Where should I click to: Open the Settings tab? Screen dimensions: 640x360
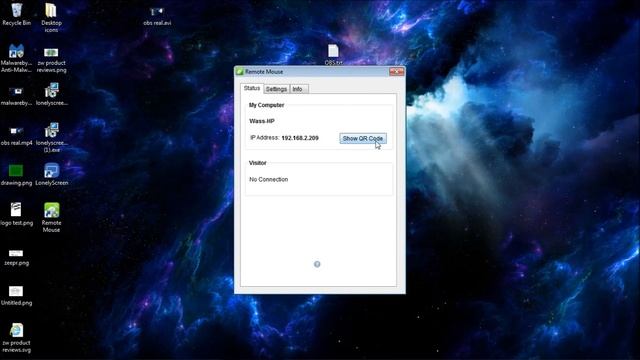(x=276, y=89)
